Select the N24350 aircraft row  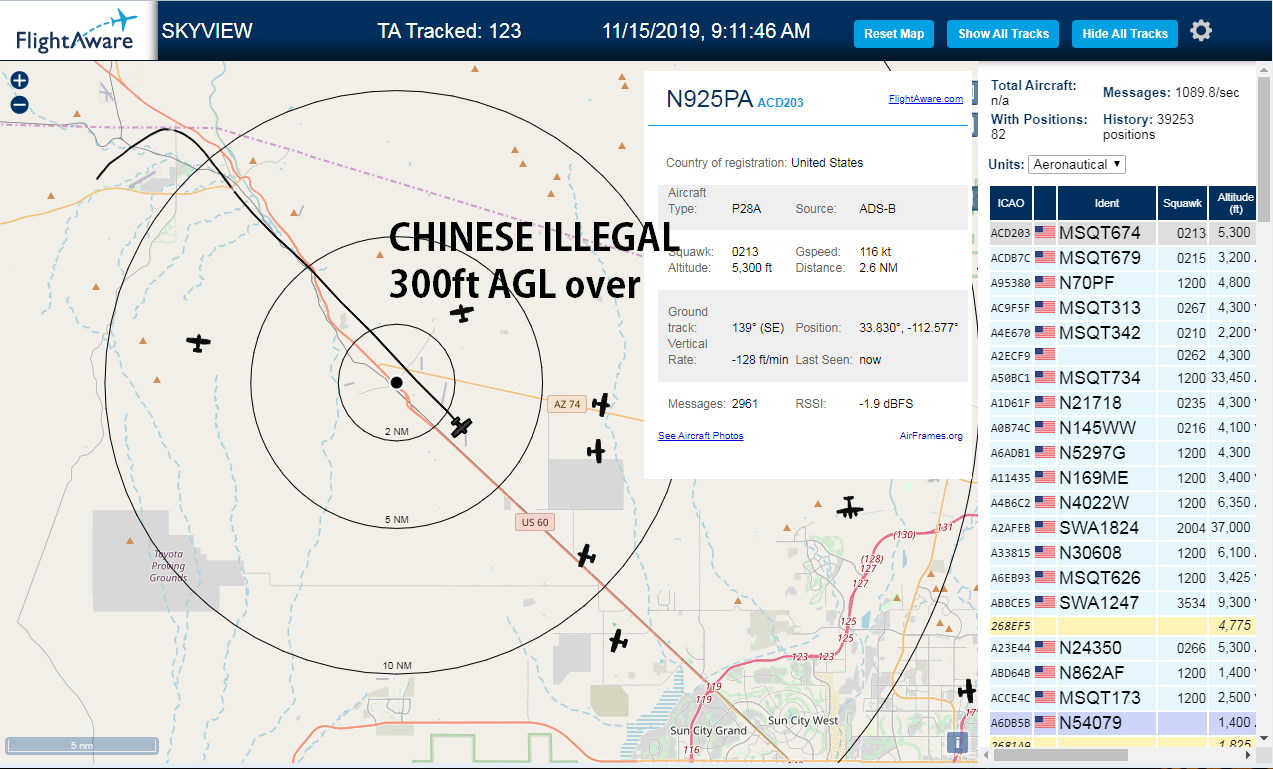pyautogui.click(x=1123, y=647)
